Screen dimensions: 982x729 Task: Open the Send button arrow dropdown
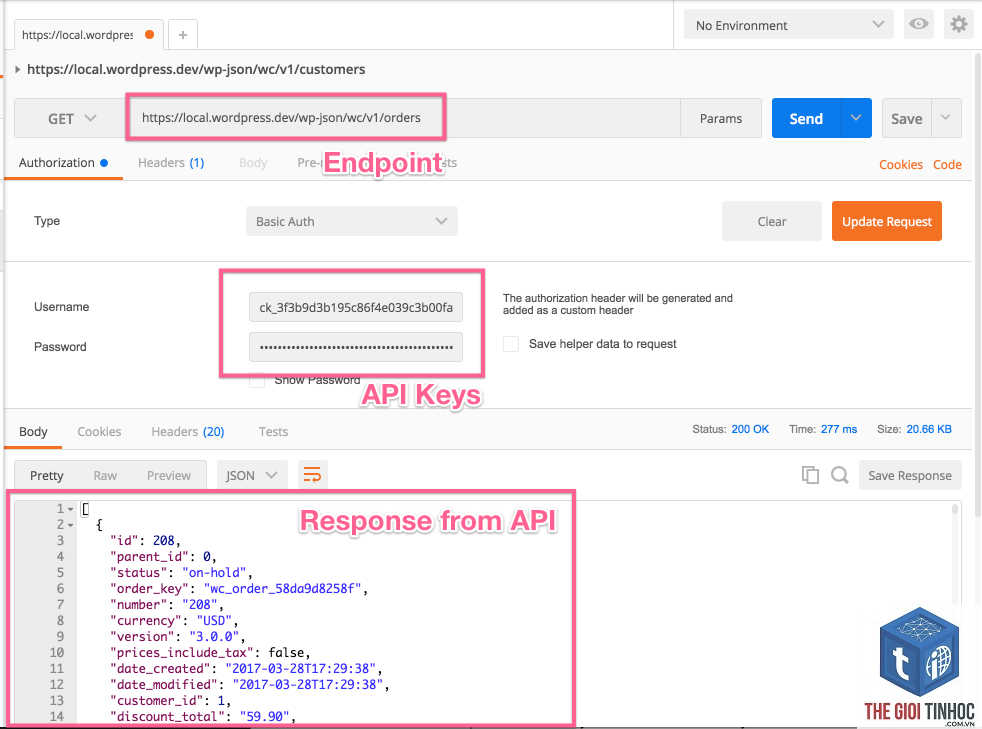856,118
